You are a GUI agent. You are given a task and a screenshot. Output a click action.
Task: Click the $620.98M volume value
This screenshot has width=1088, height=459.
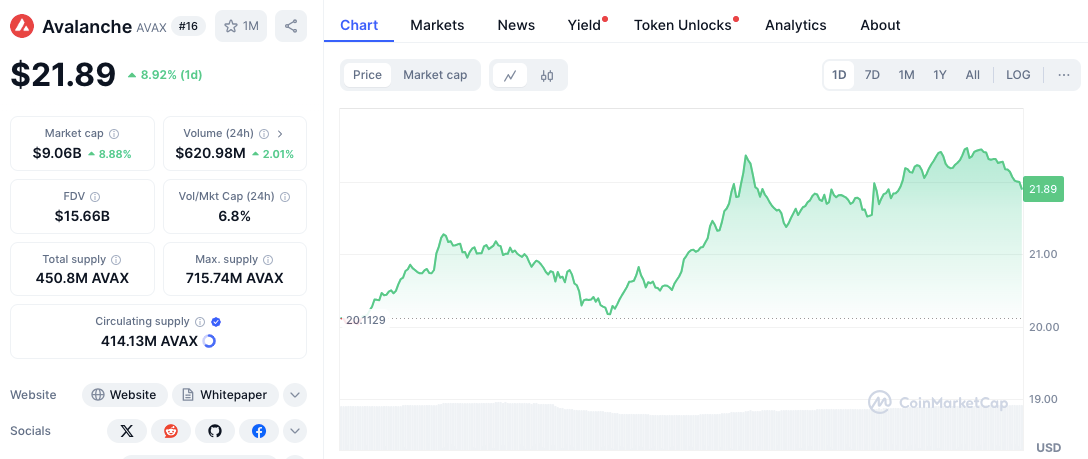pyautogui.click(x=210, y=153)
